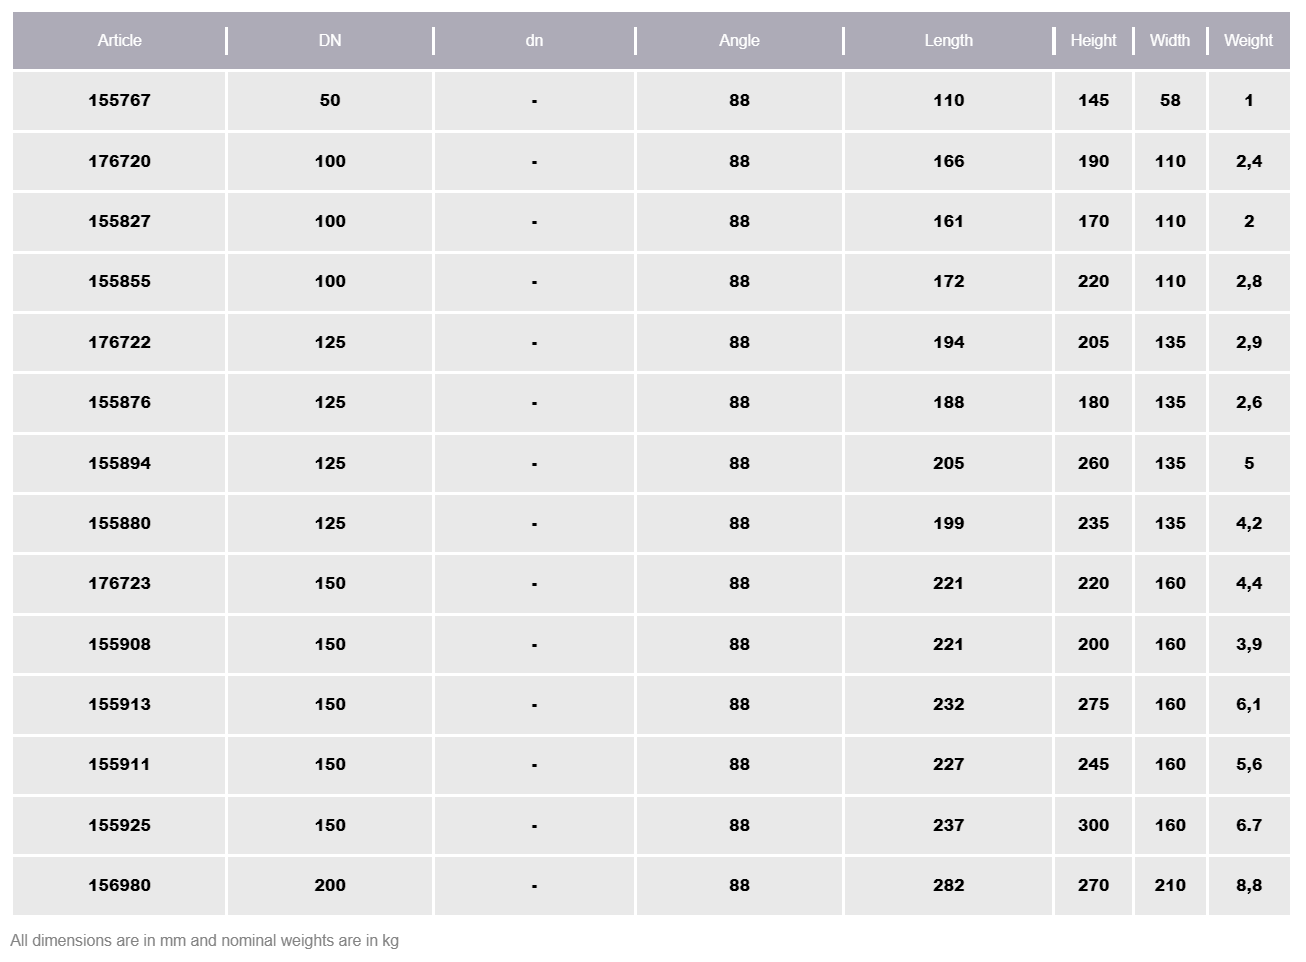Click the Length column header
The image size is (1306, 962).
pos(948,41)
